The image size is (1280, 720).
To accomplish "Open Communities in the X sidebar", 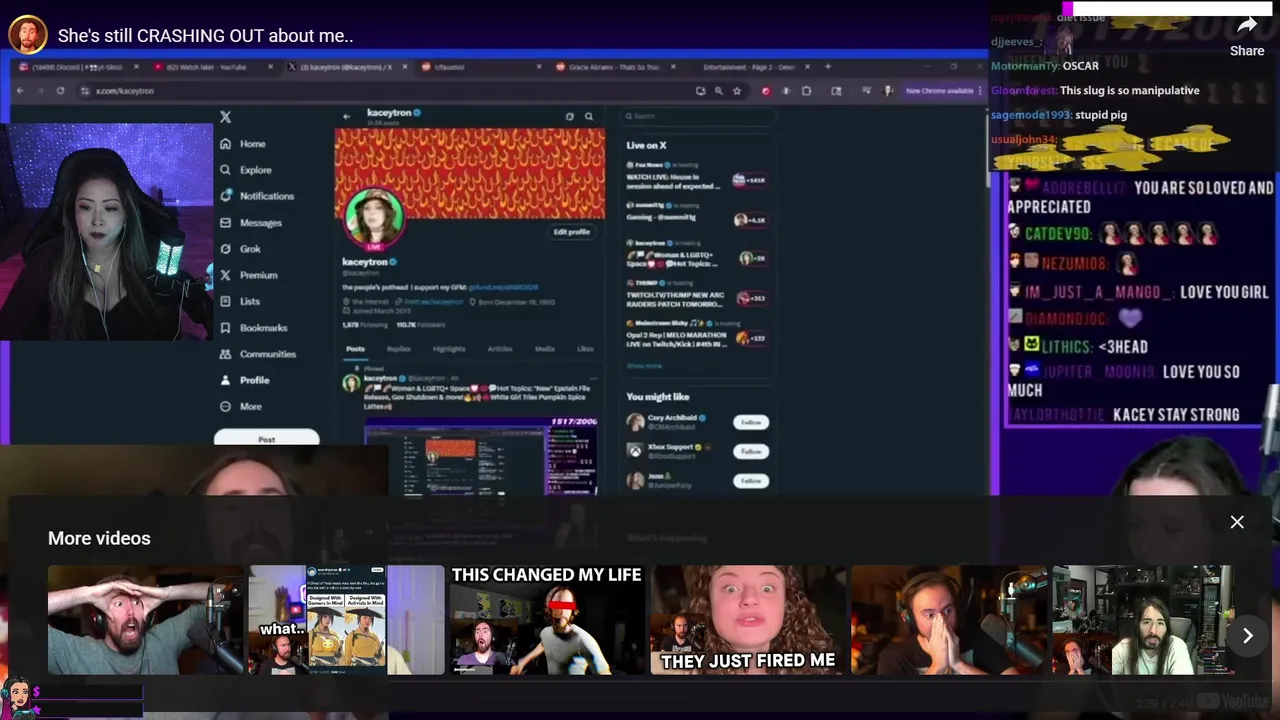I will [257, 354].
